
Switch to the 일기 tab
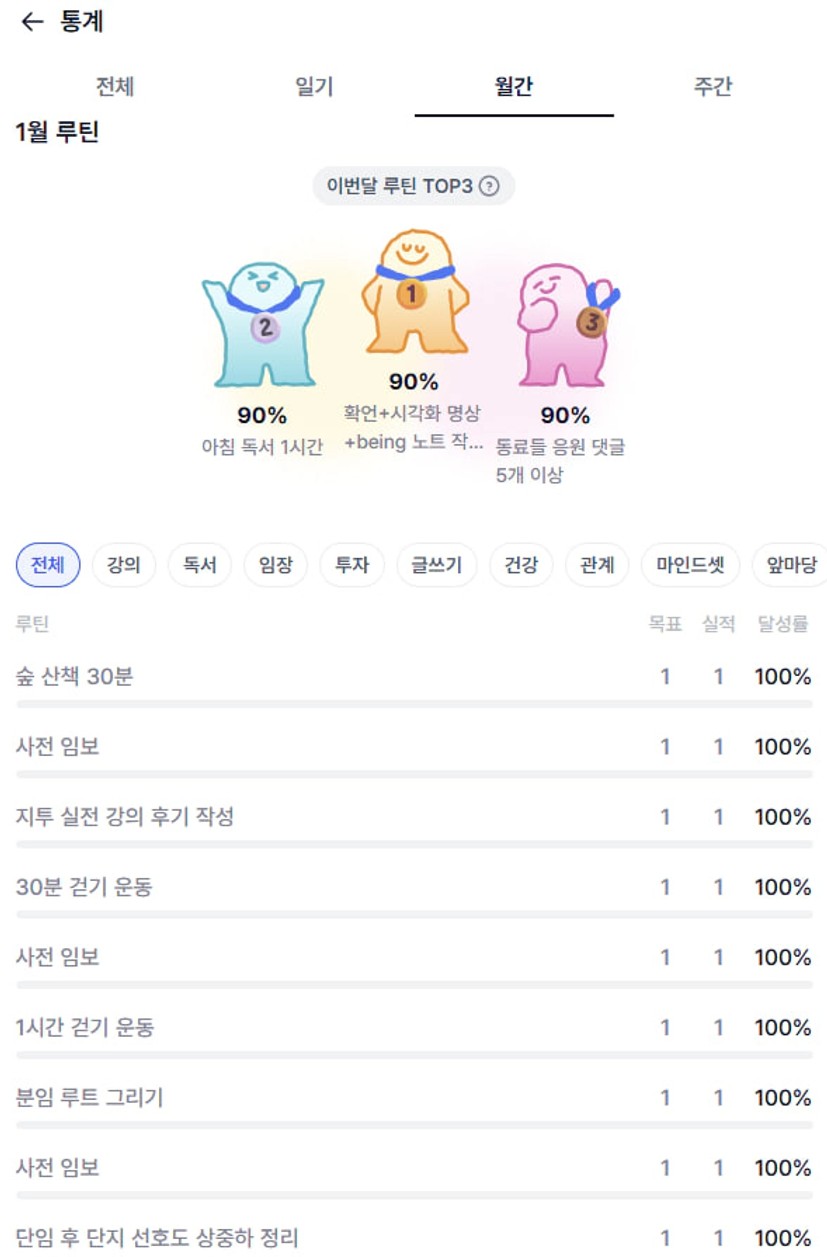point(314,87)
